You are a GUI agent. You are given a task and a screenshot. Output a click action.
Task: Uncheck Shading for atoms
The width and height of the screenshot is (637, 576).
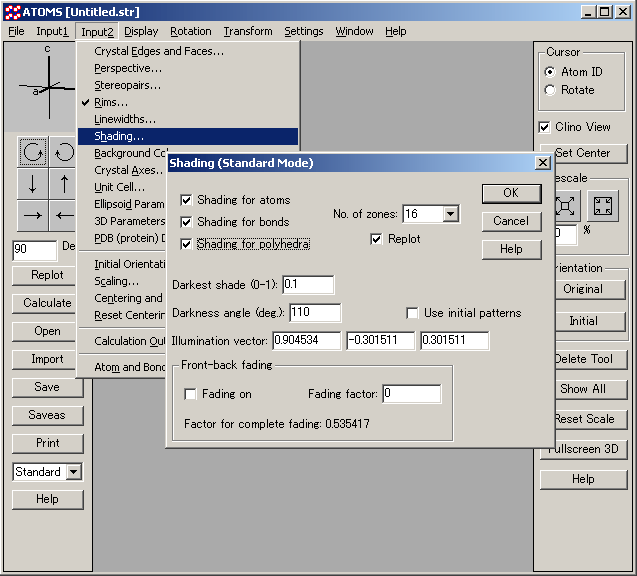click(186, 200)
